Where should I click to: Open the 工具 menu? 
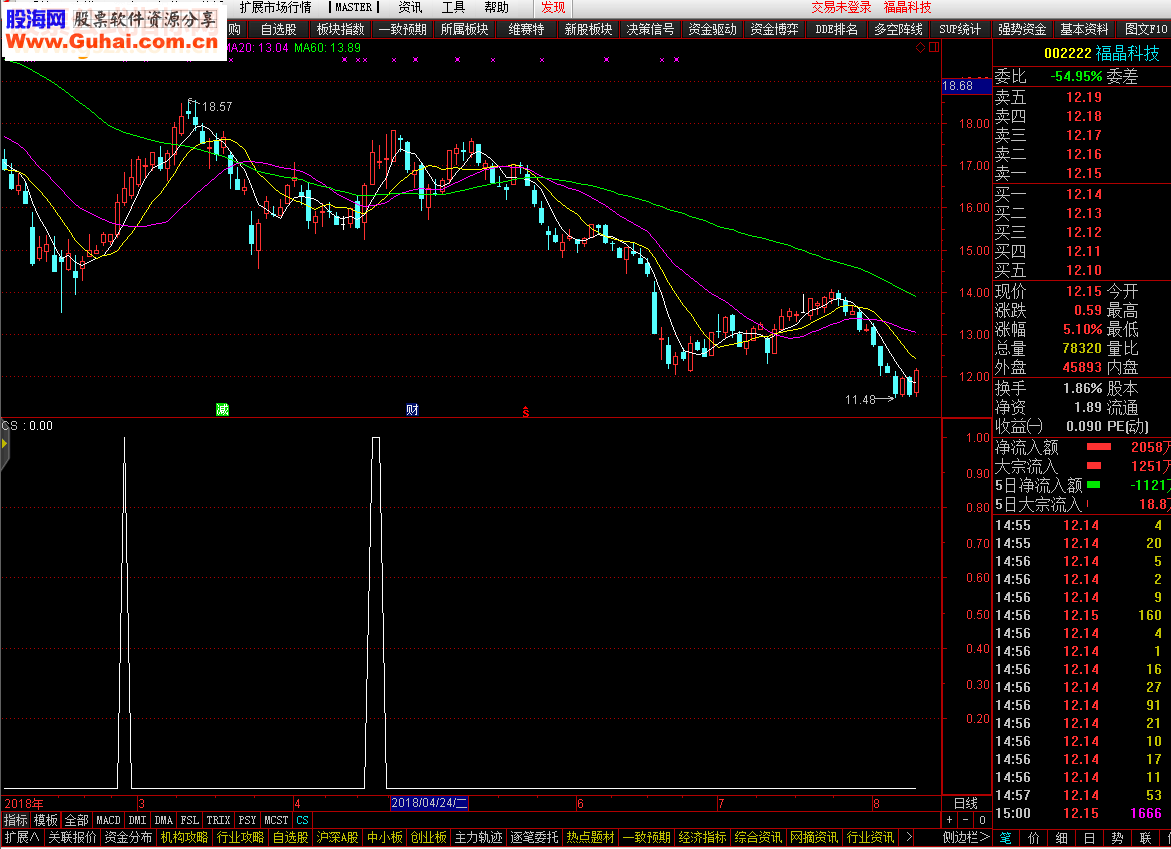click(453, 7)
